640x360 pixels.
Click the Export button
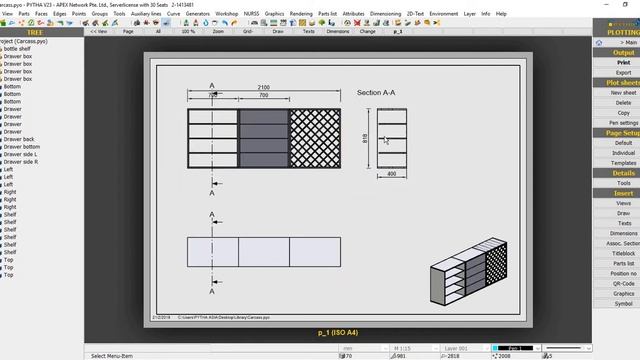(x=623, y=73)
